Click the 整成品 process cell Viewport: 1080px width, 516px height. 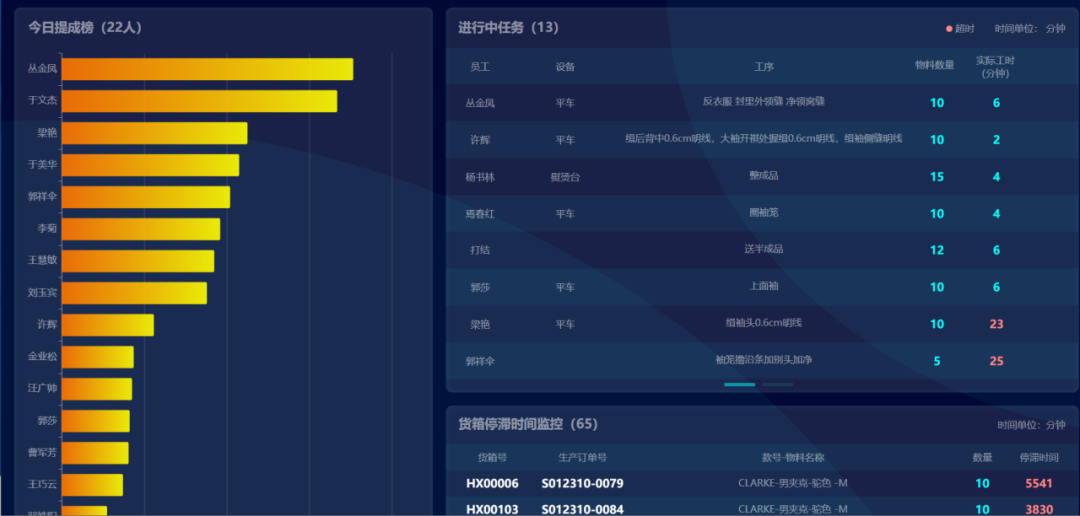pyautogui.click(x=764, y=176)
